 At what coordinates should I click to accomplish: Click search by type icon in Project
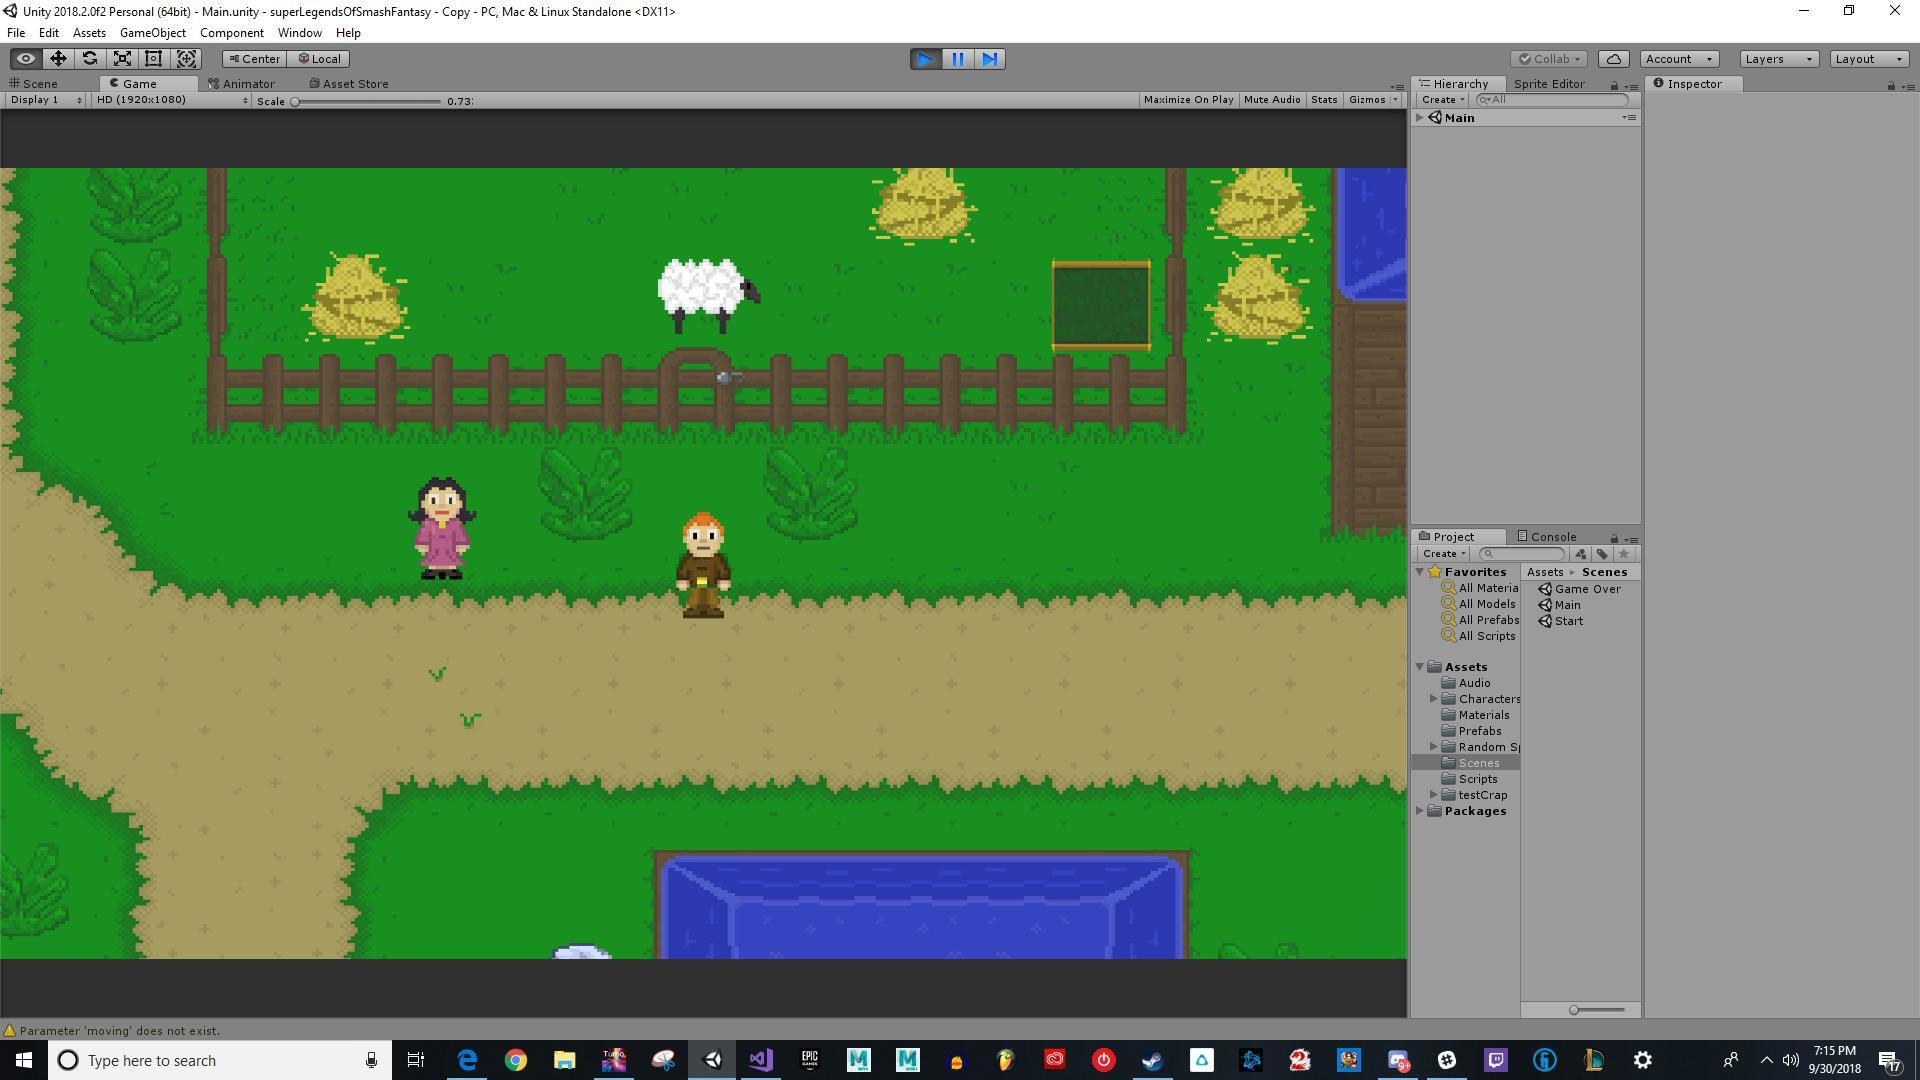(x=1581, y=554)
